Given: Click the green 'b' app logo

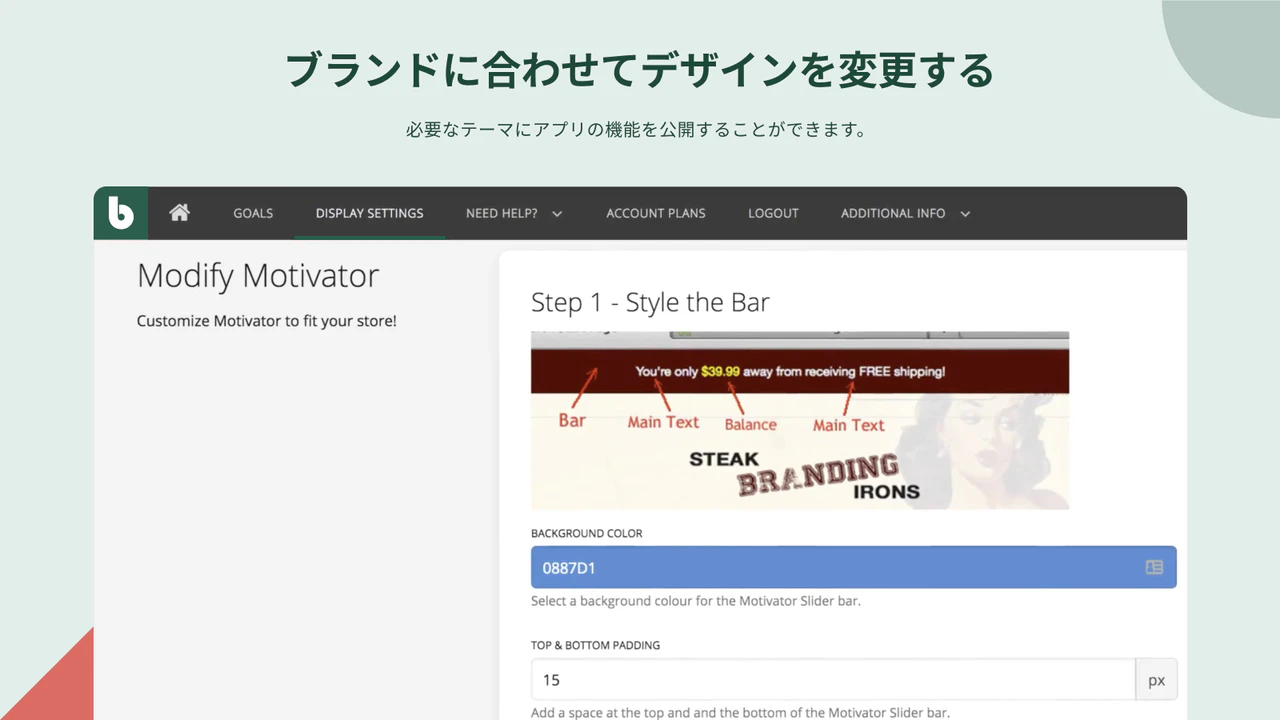Looking at the screenshot, I should click(x=121, y=213).
